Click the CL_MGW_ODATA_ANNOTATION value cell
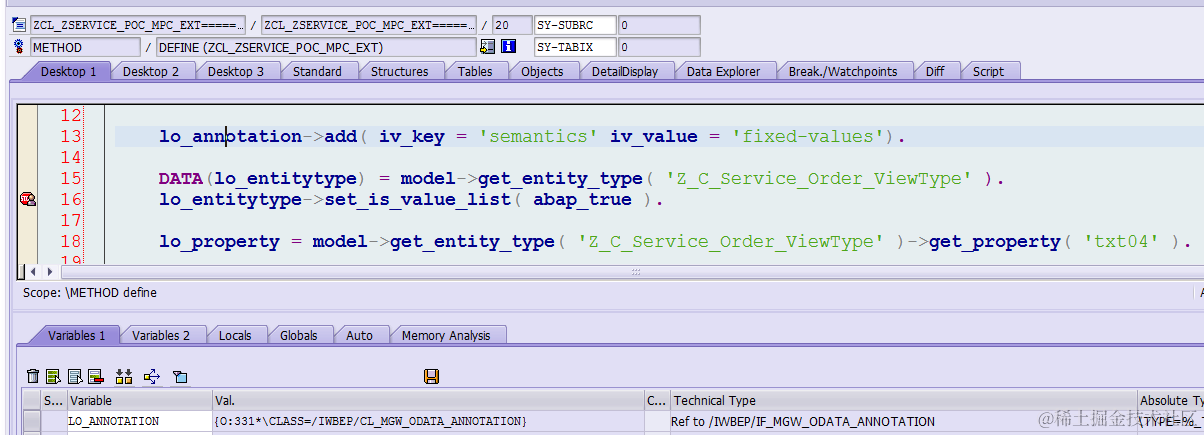This screenshot has width=1204, height=435. (x=429, y=421)
